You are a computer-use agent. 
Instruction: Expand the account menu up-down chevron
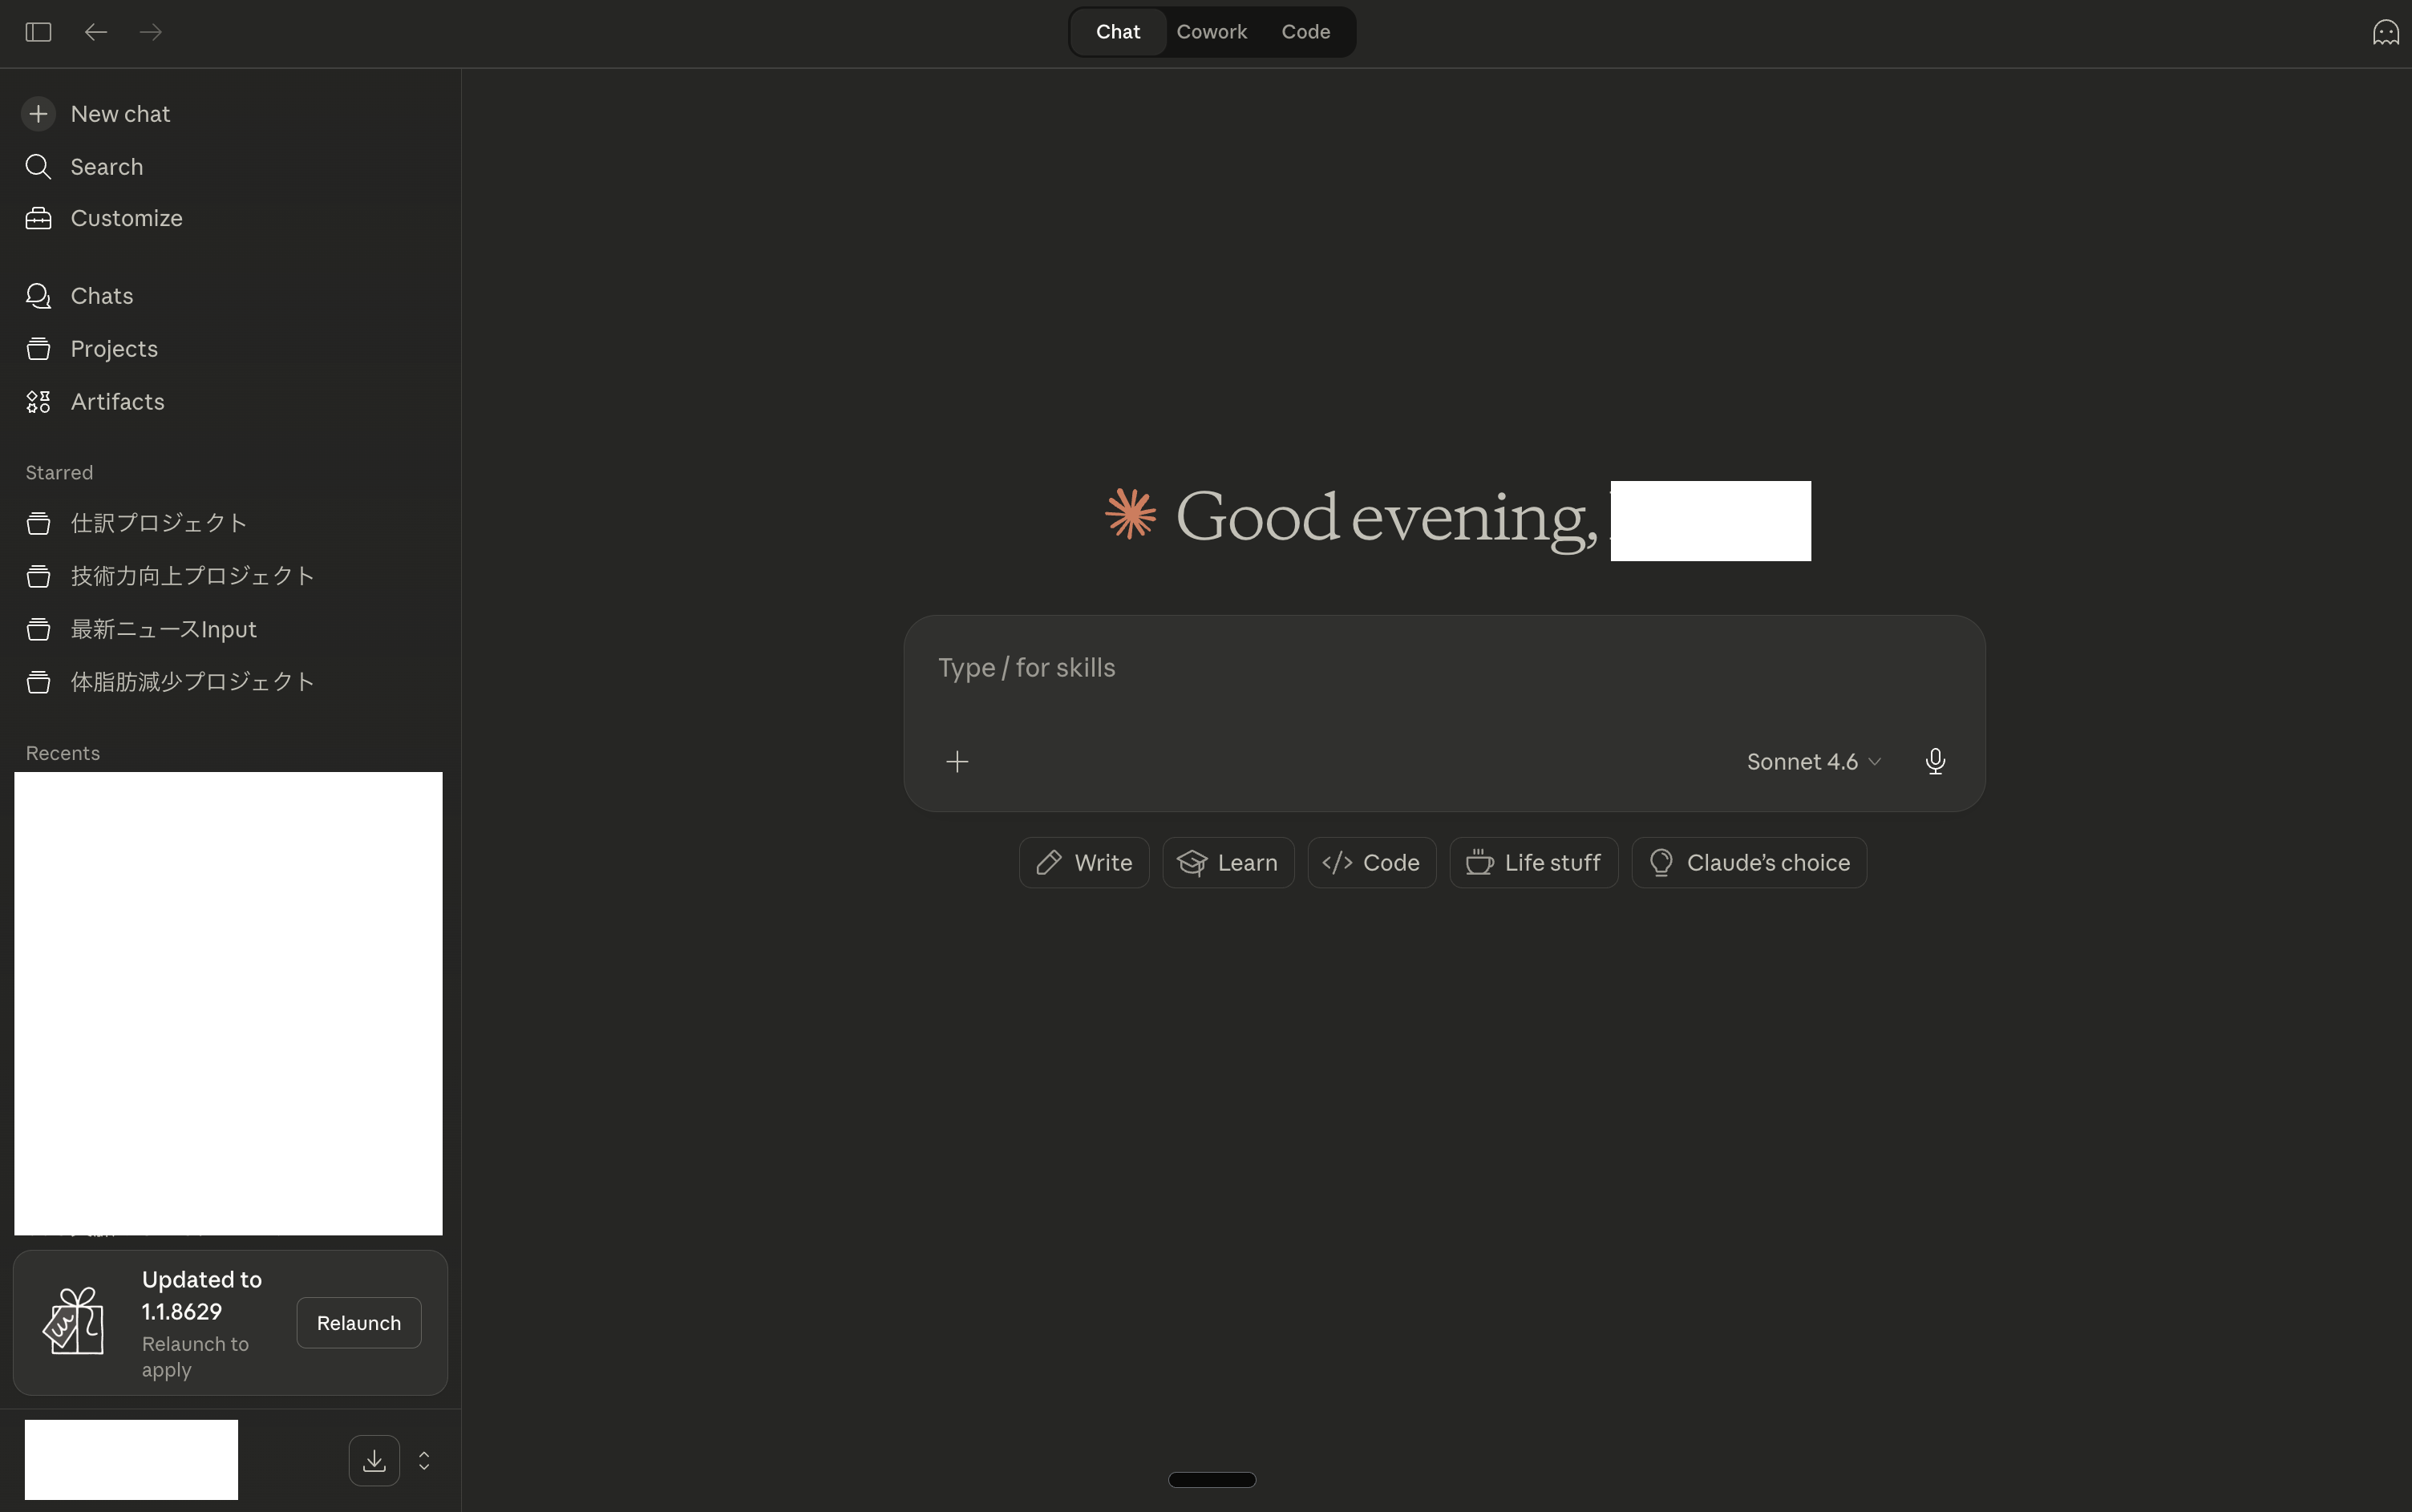(x=424, y=1461)
